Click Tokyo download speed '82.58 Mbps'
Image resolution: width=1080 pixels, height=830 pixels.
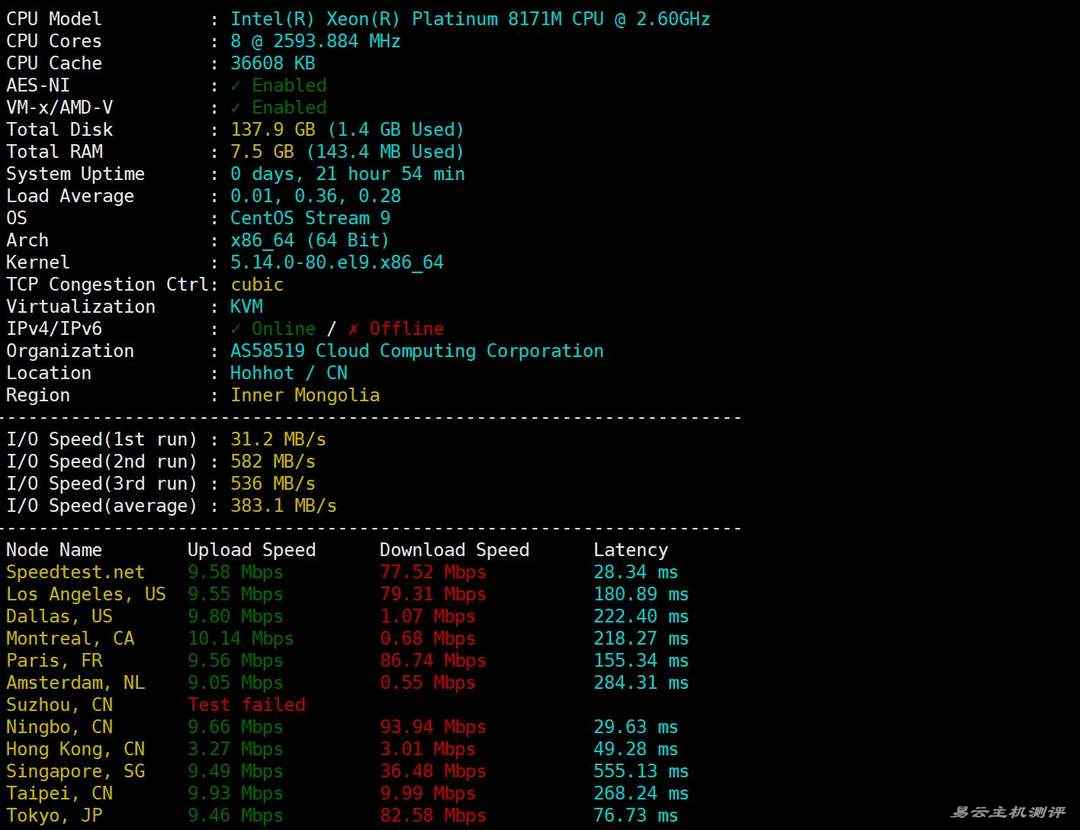(433, 816)
